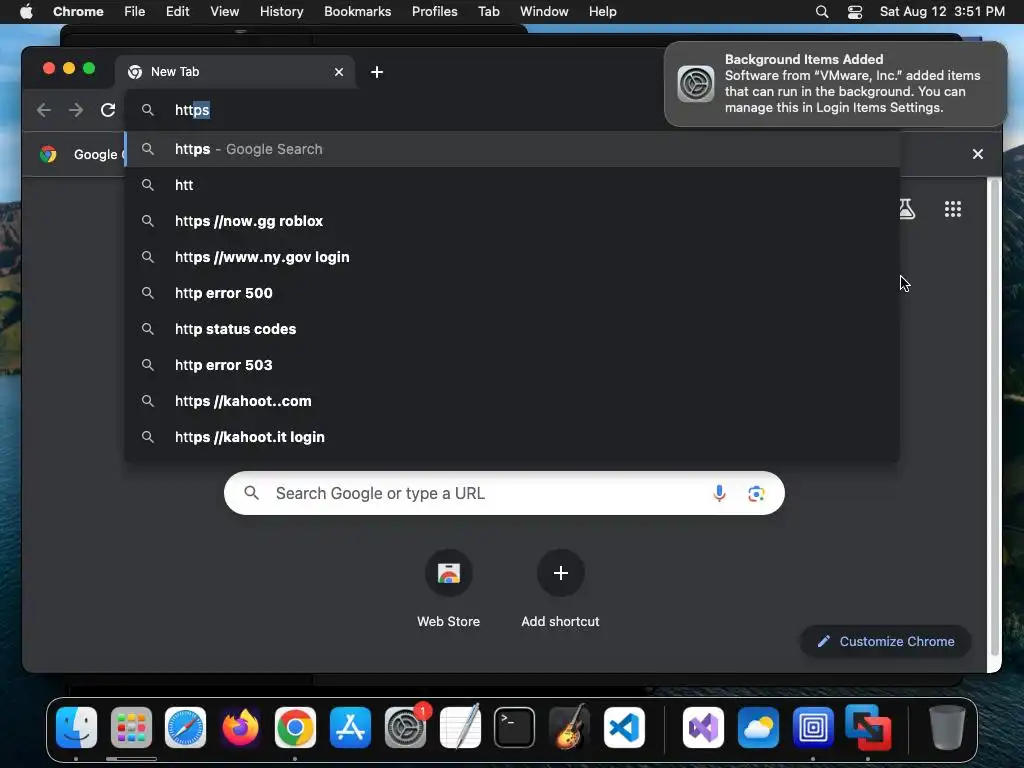Click the Chrome forward arrow button

76,110
